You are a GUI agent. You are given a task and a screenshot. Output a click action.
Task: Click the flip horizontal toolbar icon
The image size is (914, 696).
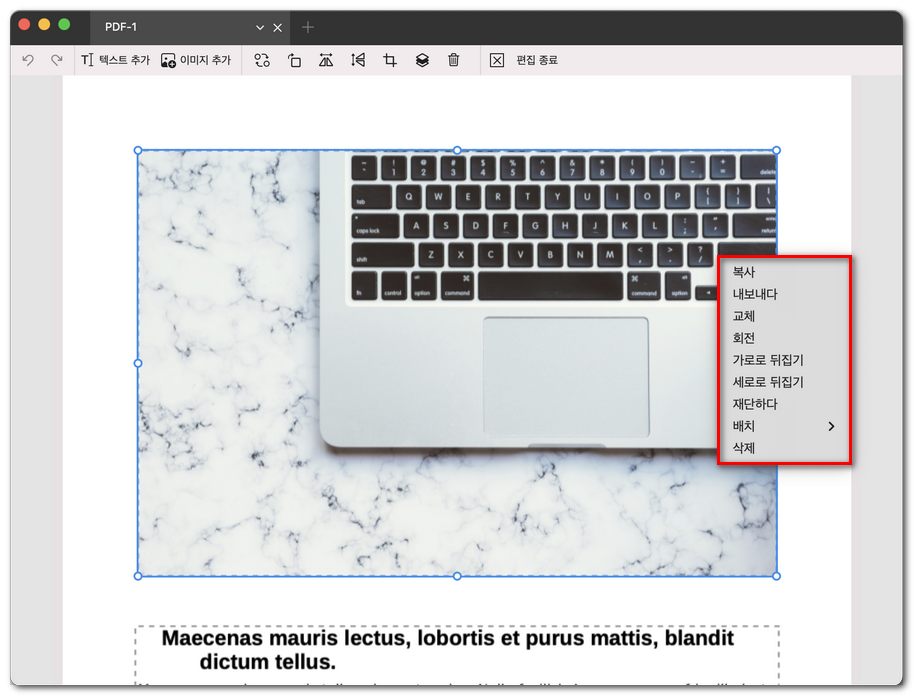click(x=326, y=60)
